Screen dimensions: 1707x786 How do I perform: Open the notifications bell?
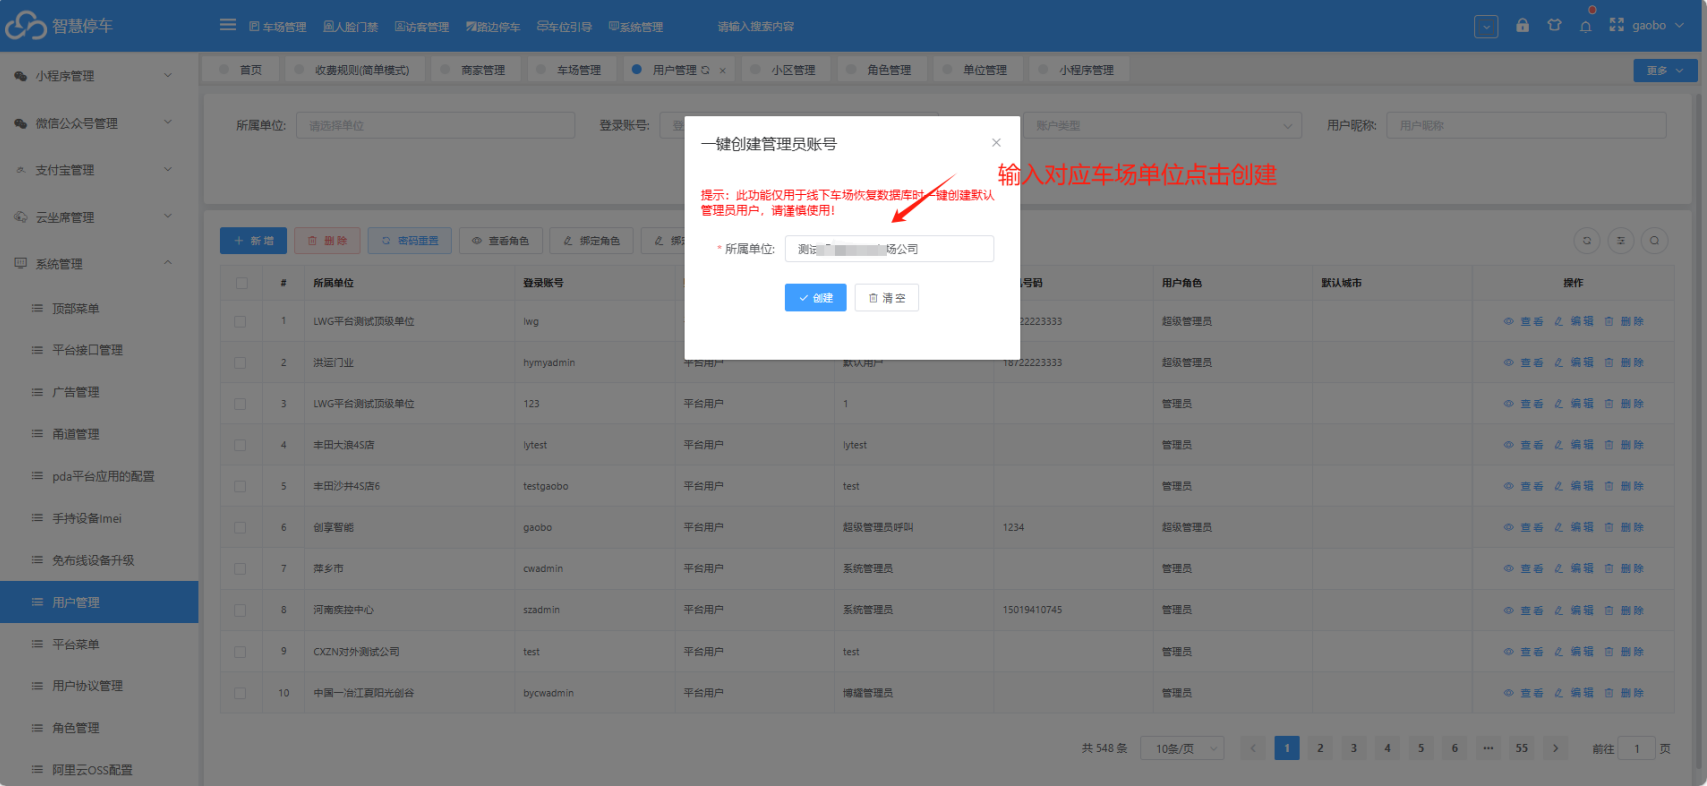[1586, 26]
